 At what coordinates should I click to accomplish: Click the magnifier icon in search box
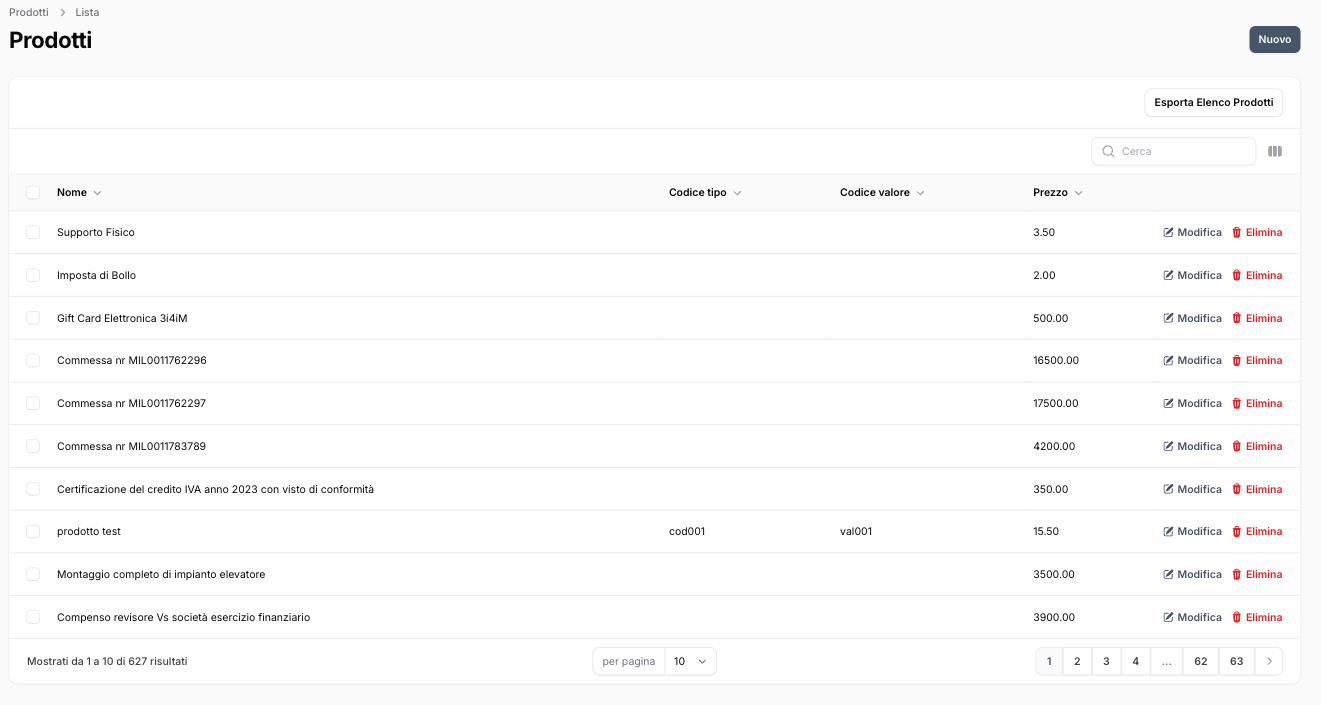tap(1108, 152)
